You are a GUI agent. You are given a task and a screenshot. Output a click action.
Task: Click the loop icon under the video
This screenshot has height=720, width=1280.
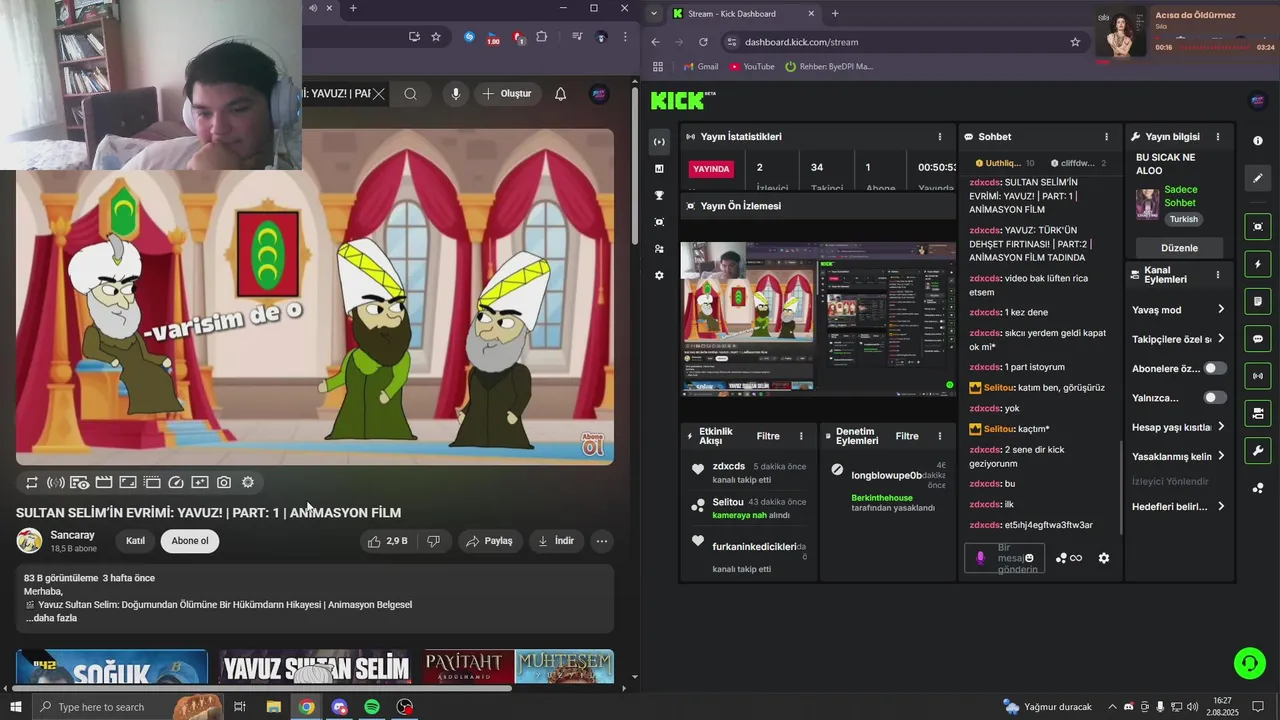tap(32, 482)
